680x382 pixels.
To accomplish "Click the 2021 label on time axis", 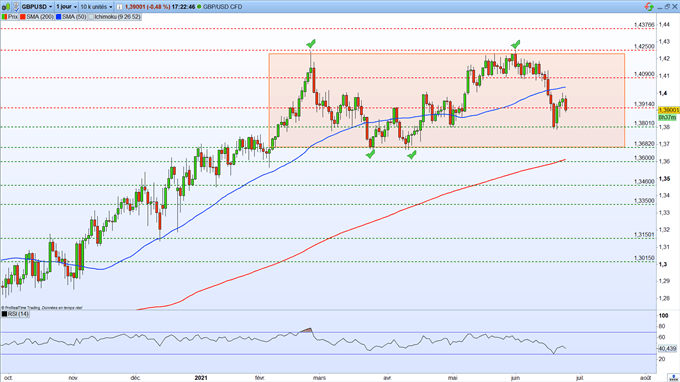I will (201, 378).
